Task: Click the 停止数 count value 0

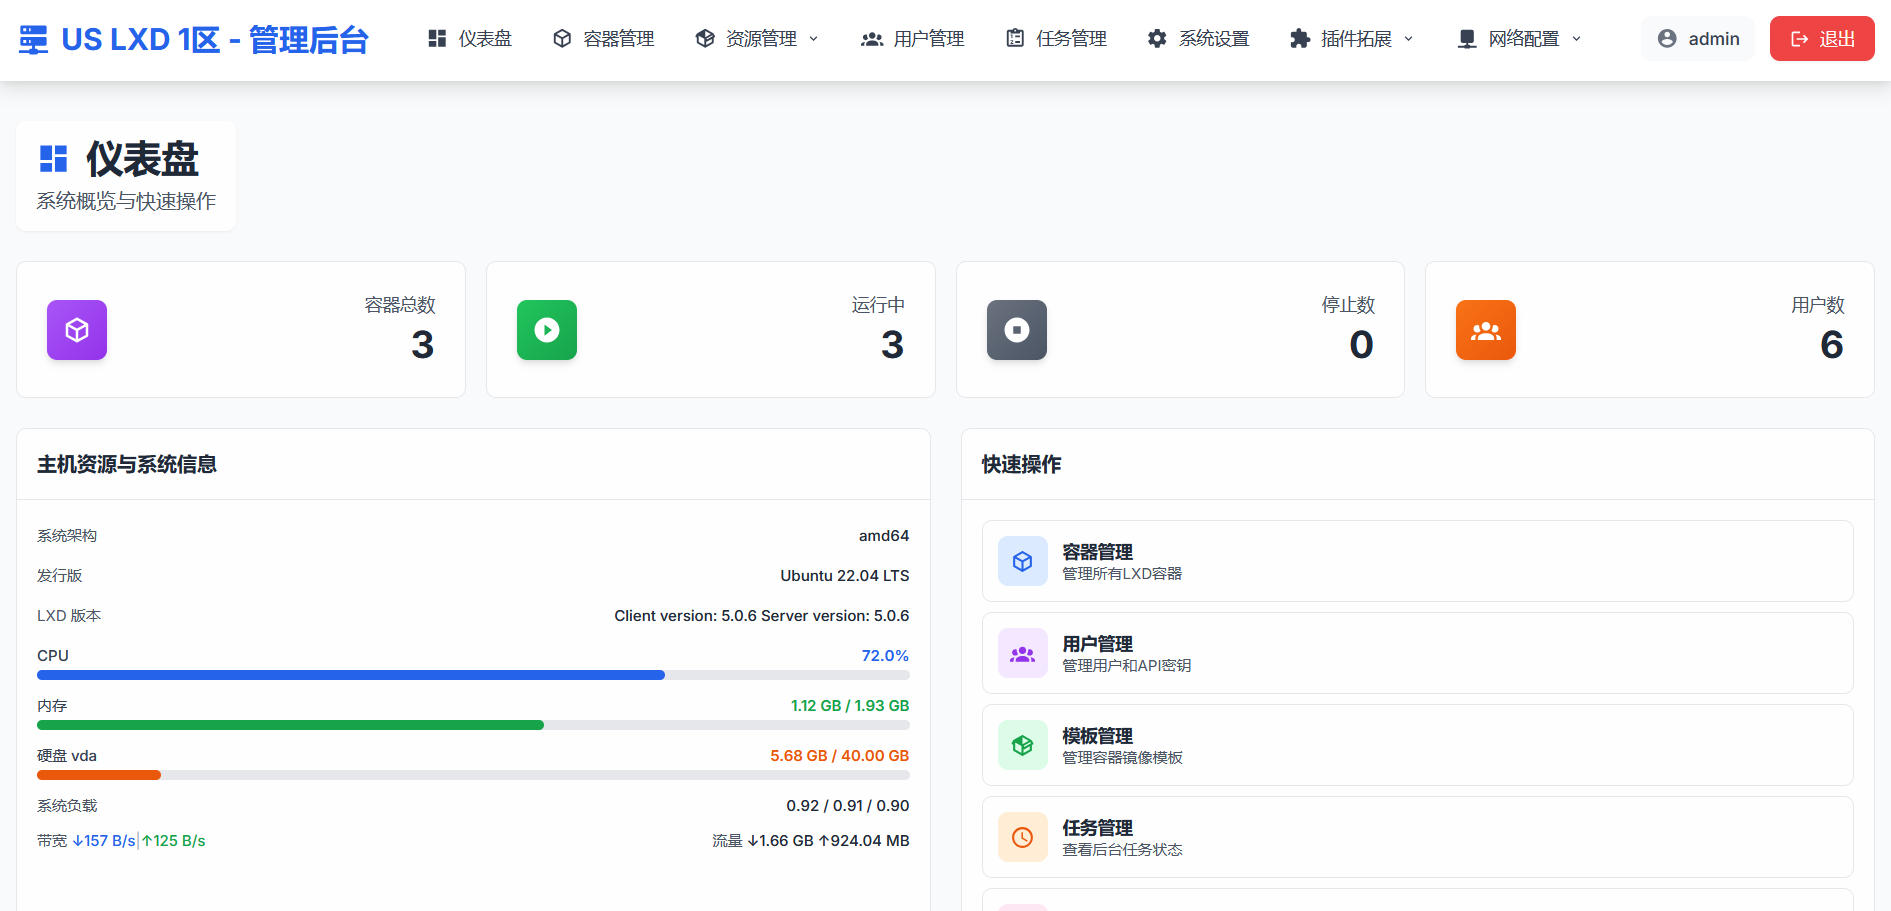Action: tap(1362, 345)
